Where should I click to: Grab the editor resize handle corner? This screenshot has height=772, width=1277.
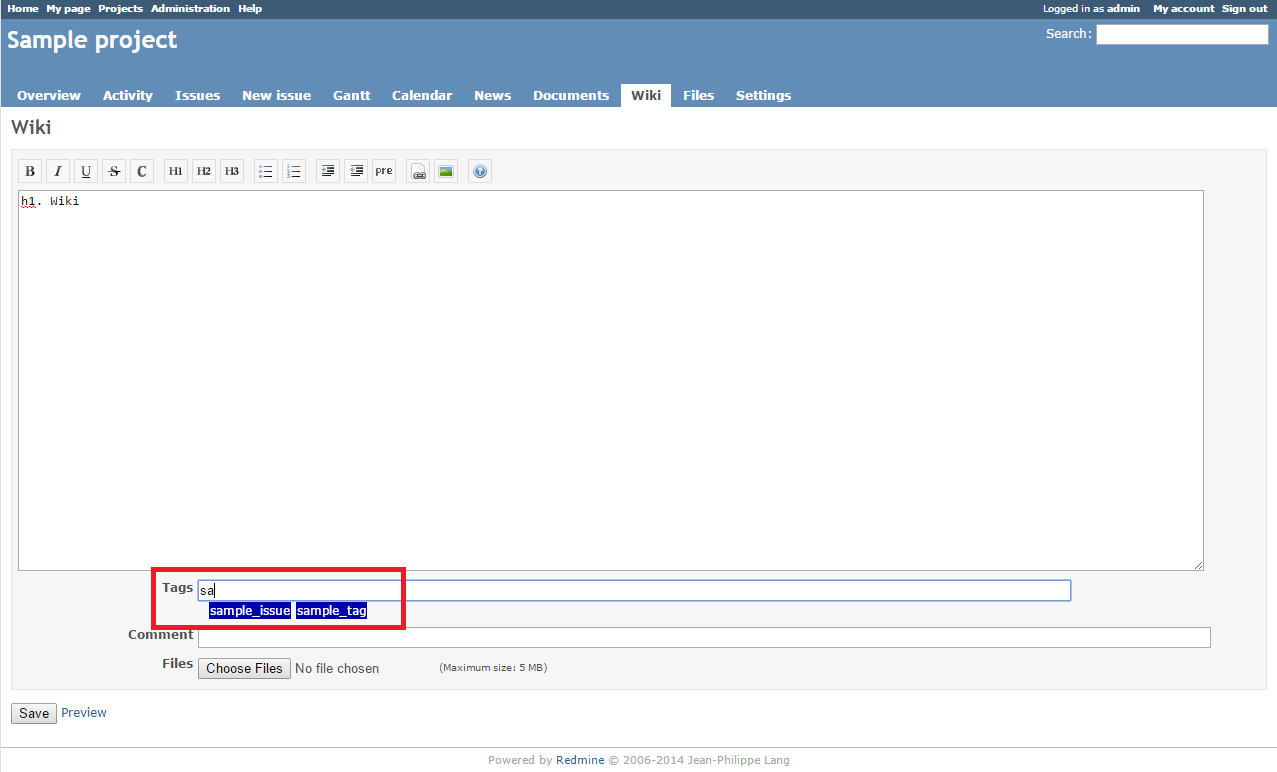(x=1197, y=564)
